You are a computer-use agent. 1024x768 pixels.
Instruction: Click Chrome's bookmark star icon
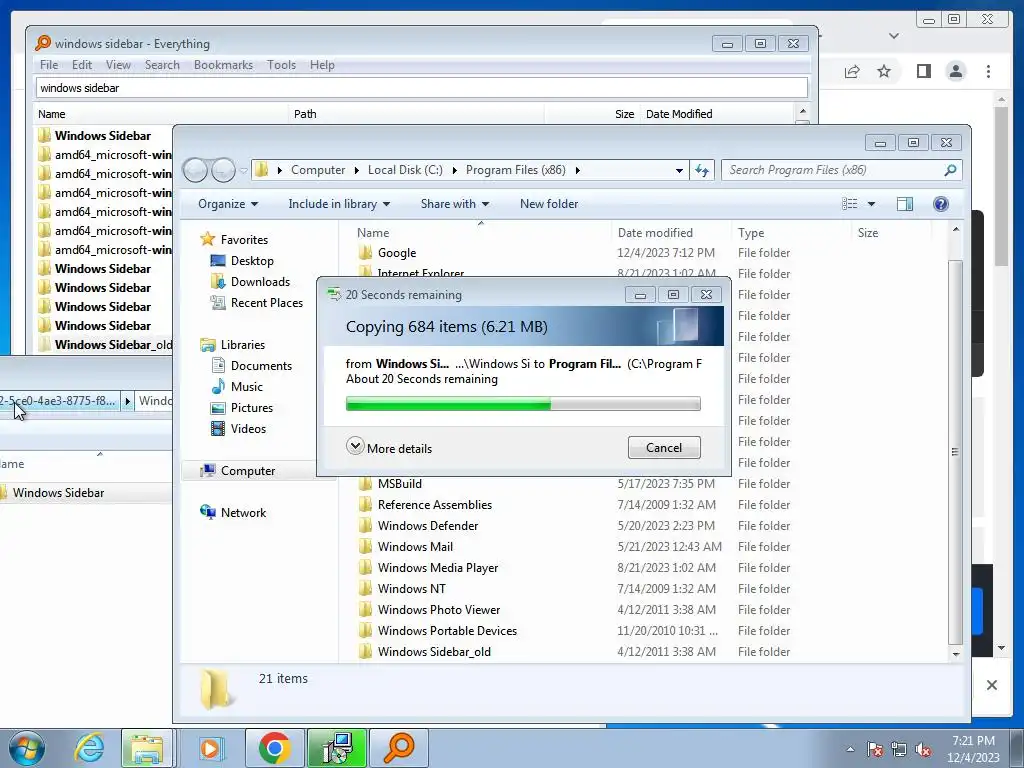(x=884, y=71)
